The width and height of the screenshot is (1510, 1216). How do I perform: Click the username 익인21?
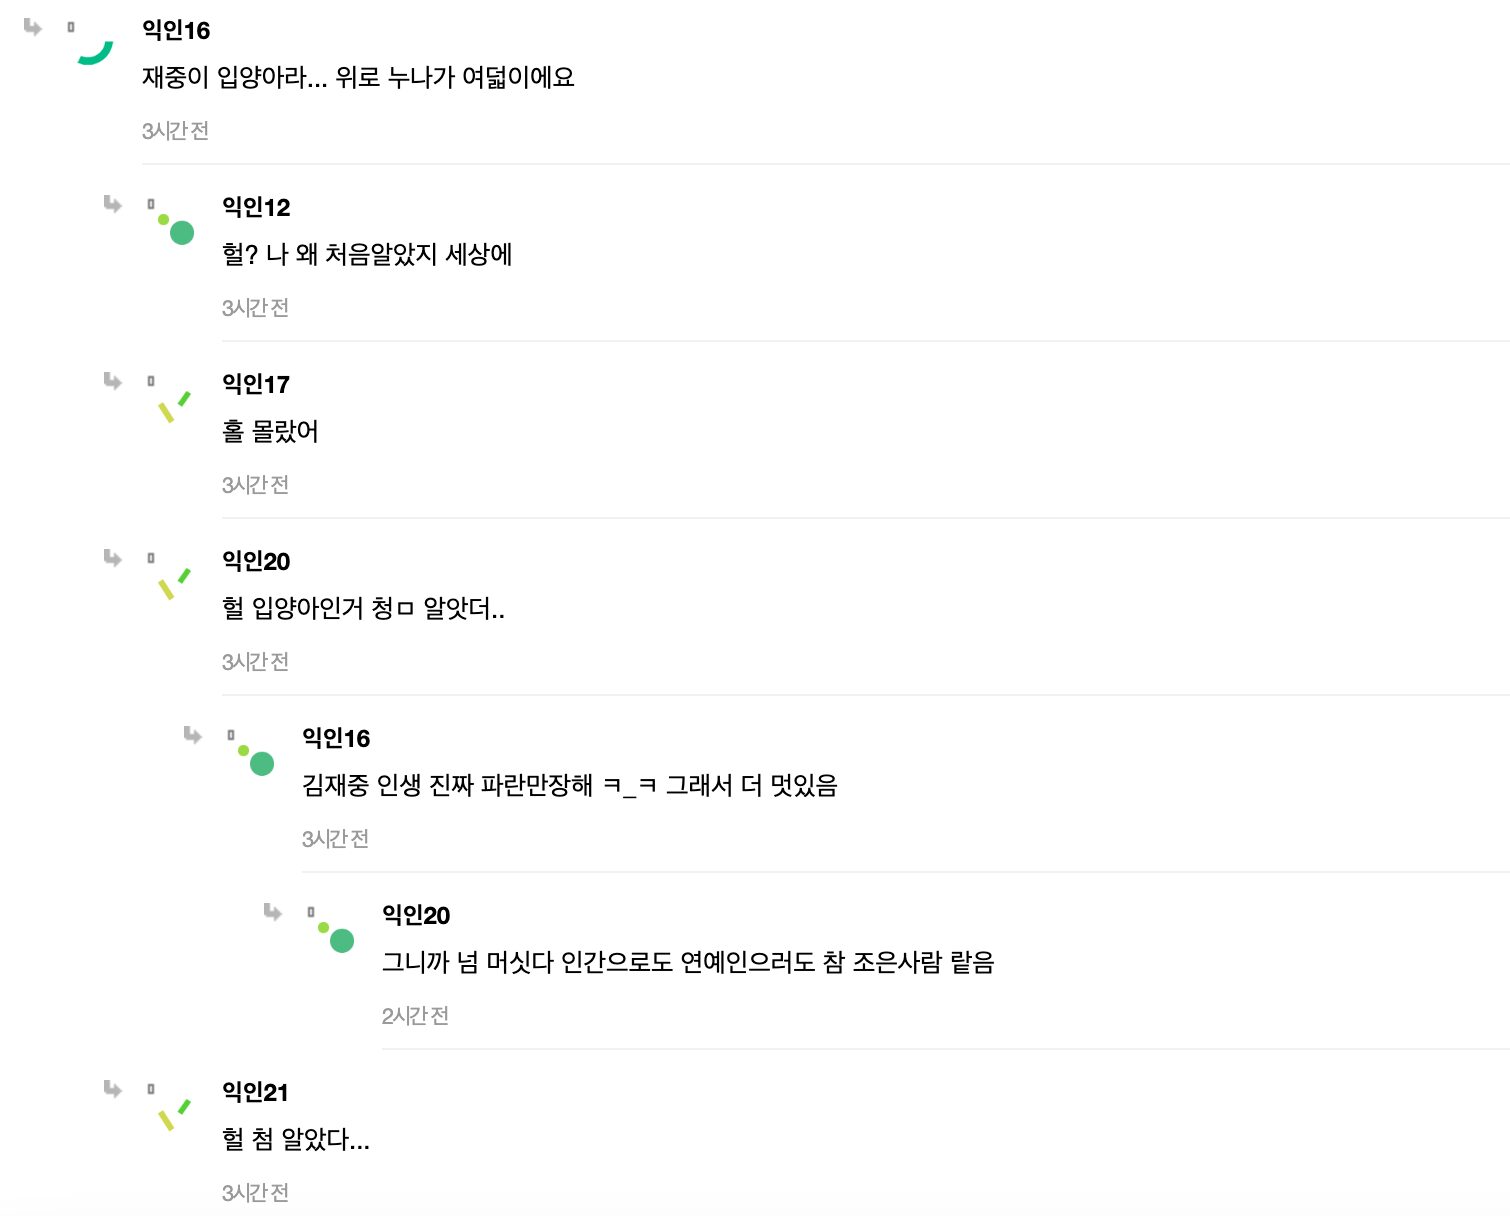tap(255, 1092)
